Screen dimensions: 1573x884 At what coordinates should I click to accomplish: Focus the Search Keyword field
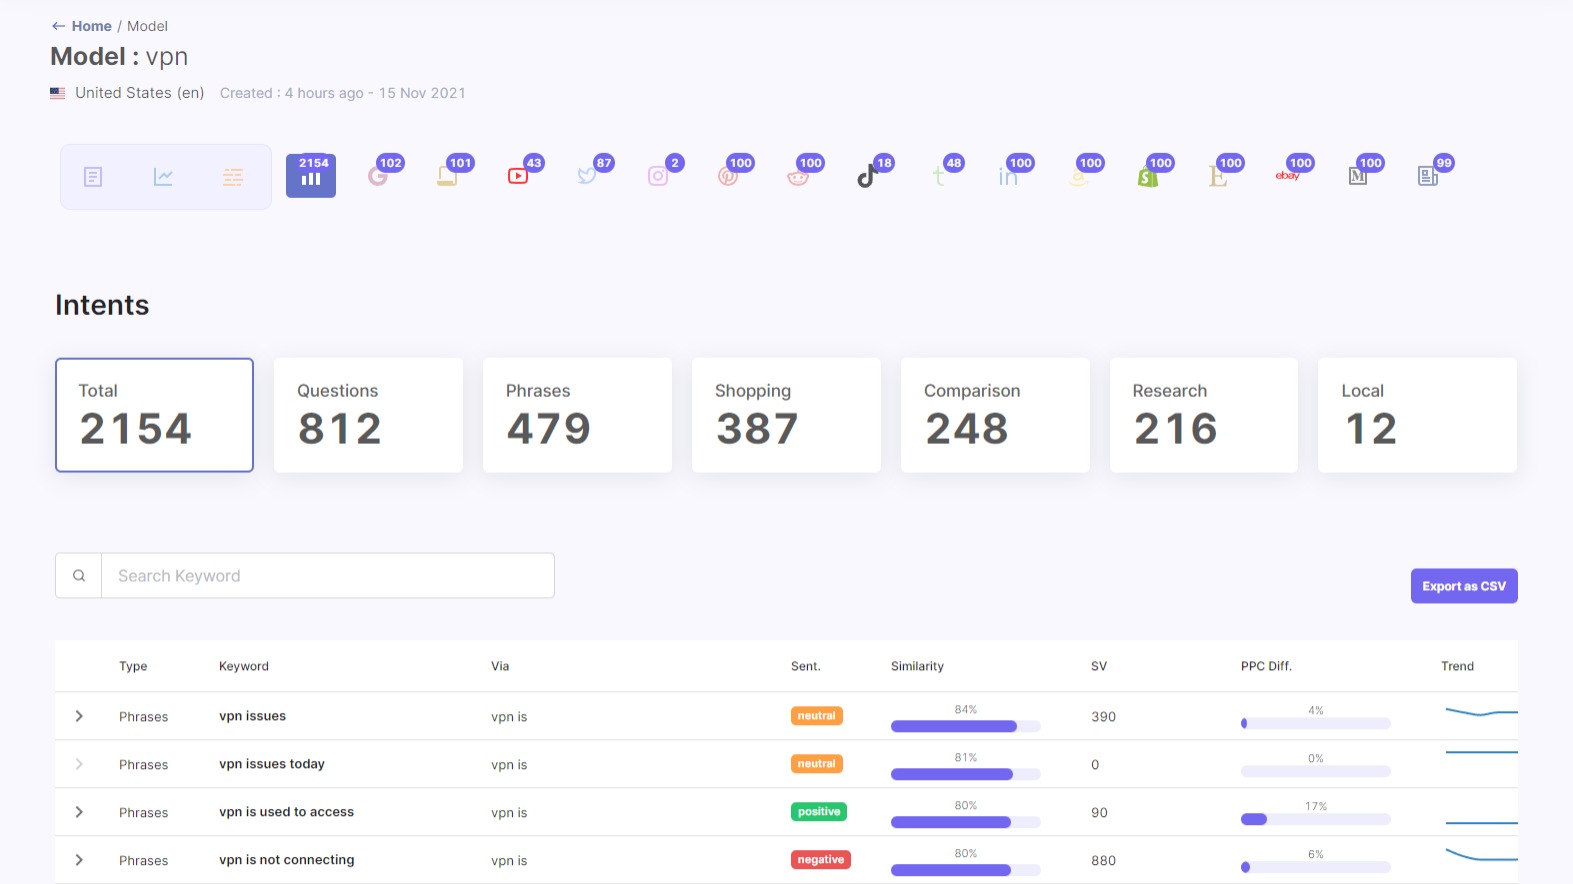pos(328,576)
